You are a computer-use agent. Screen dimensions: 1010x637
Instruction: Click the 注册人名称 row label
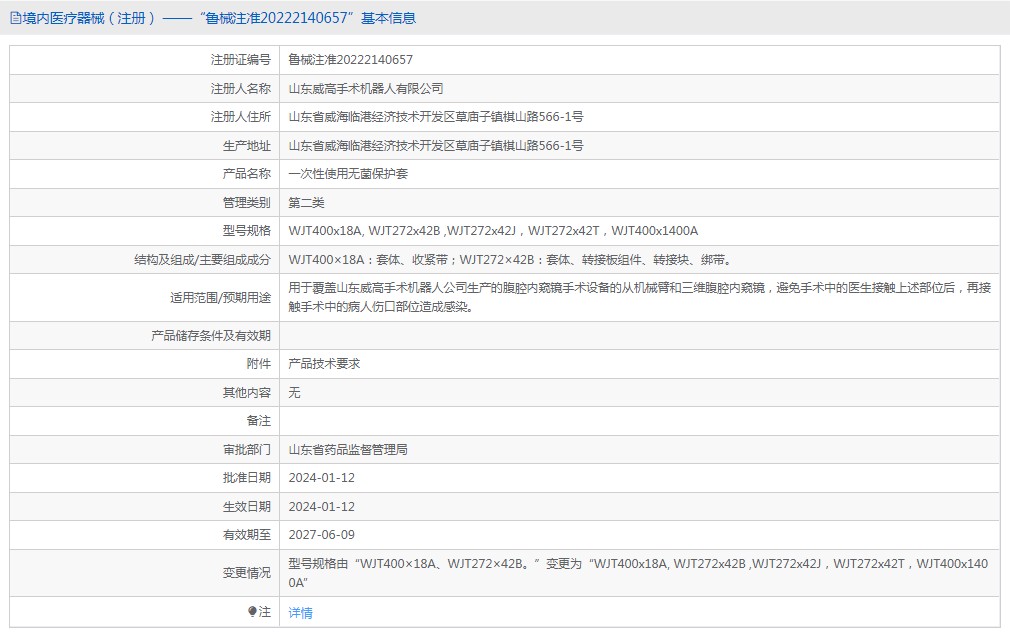241,89
